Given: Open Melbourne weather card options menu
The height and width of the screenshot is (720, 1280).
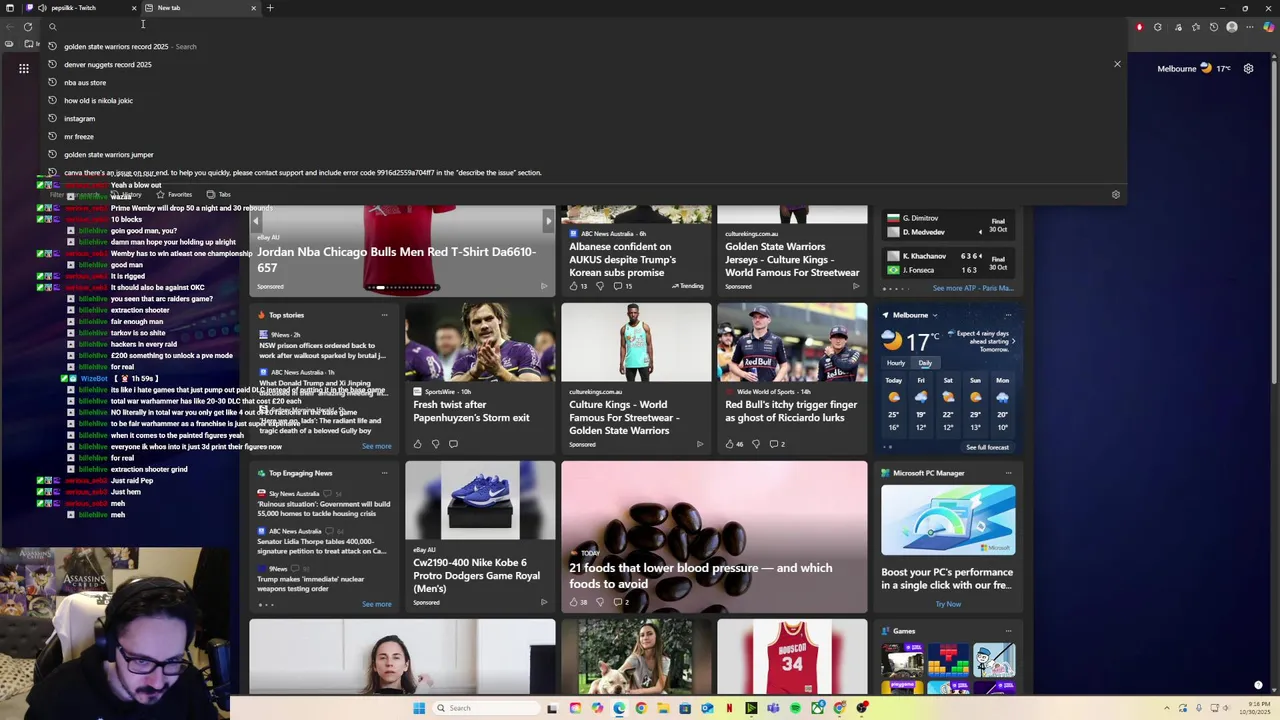Looking at the screenshot, I should click(x=1008, y=315).
